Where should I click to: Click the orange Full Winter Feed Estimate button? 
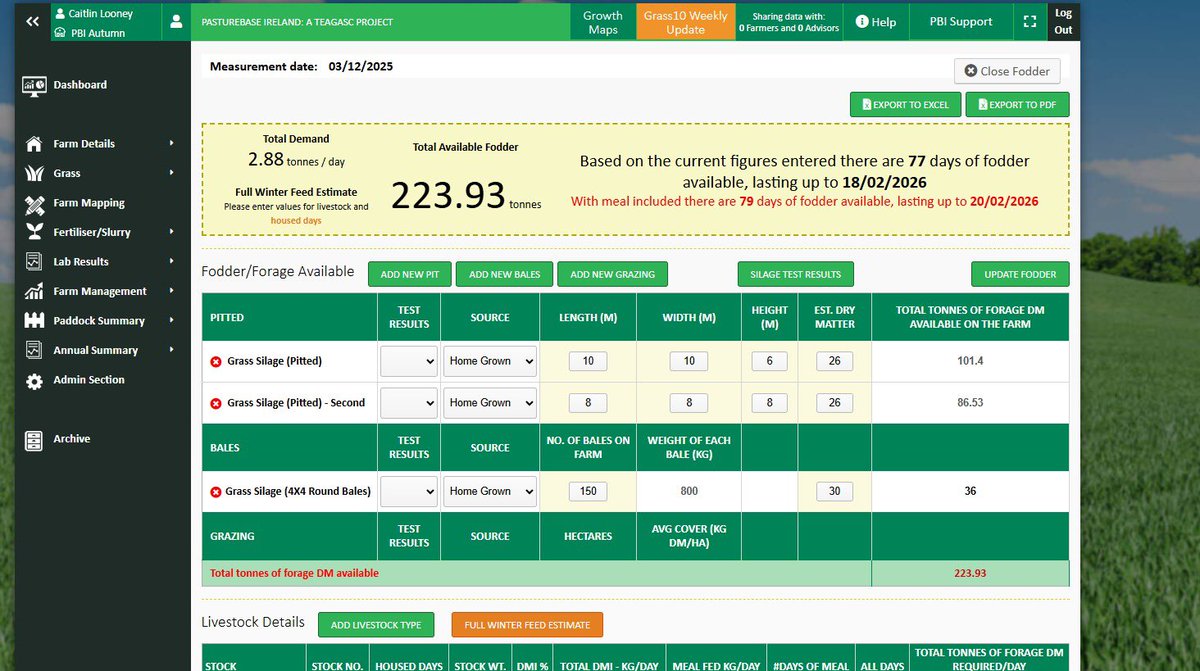coord(527,625)
